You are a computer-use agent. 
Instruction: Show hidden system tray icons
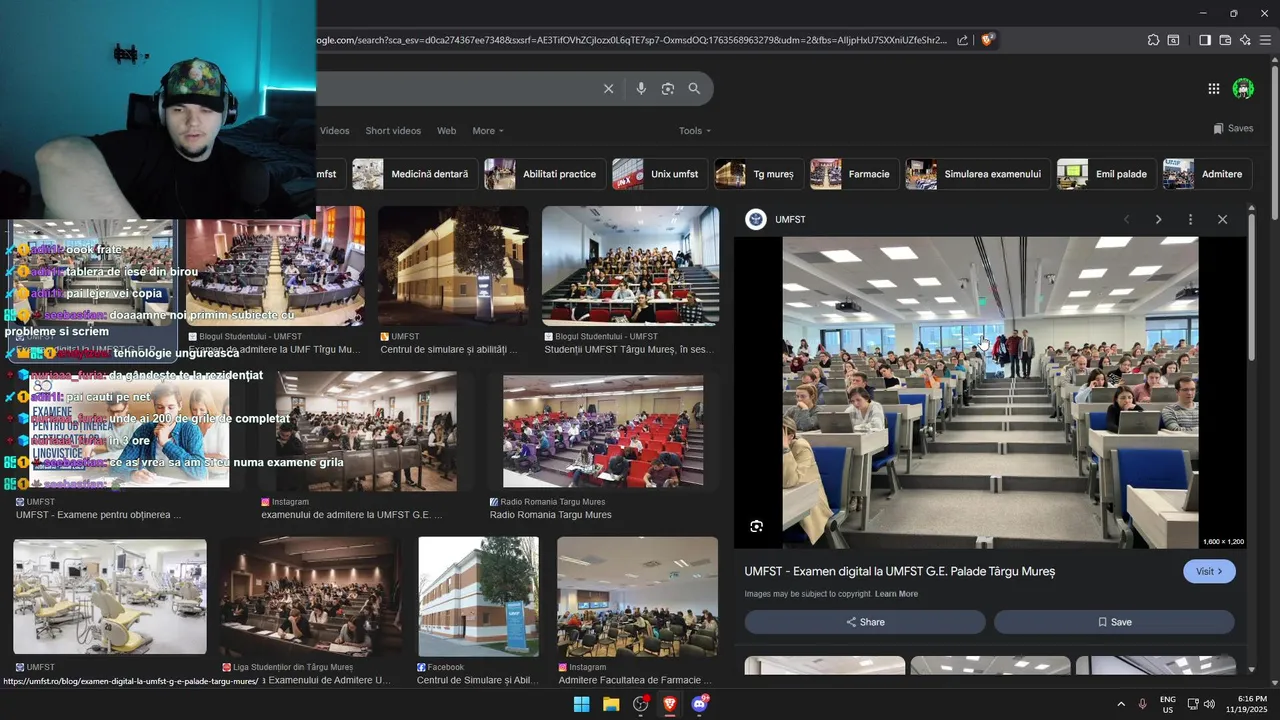click(1121, 704)
